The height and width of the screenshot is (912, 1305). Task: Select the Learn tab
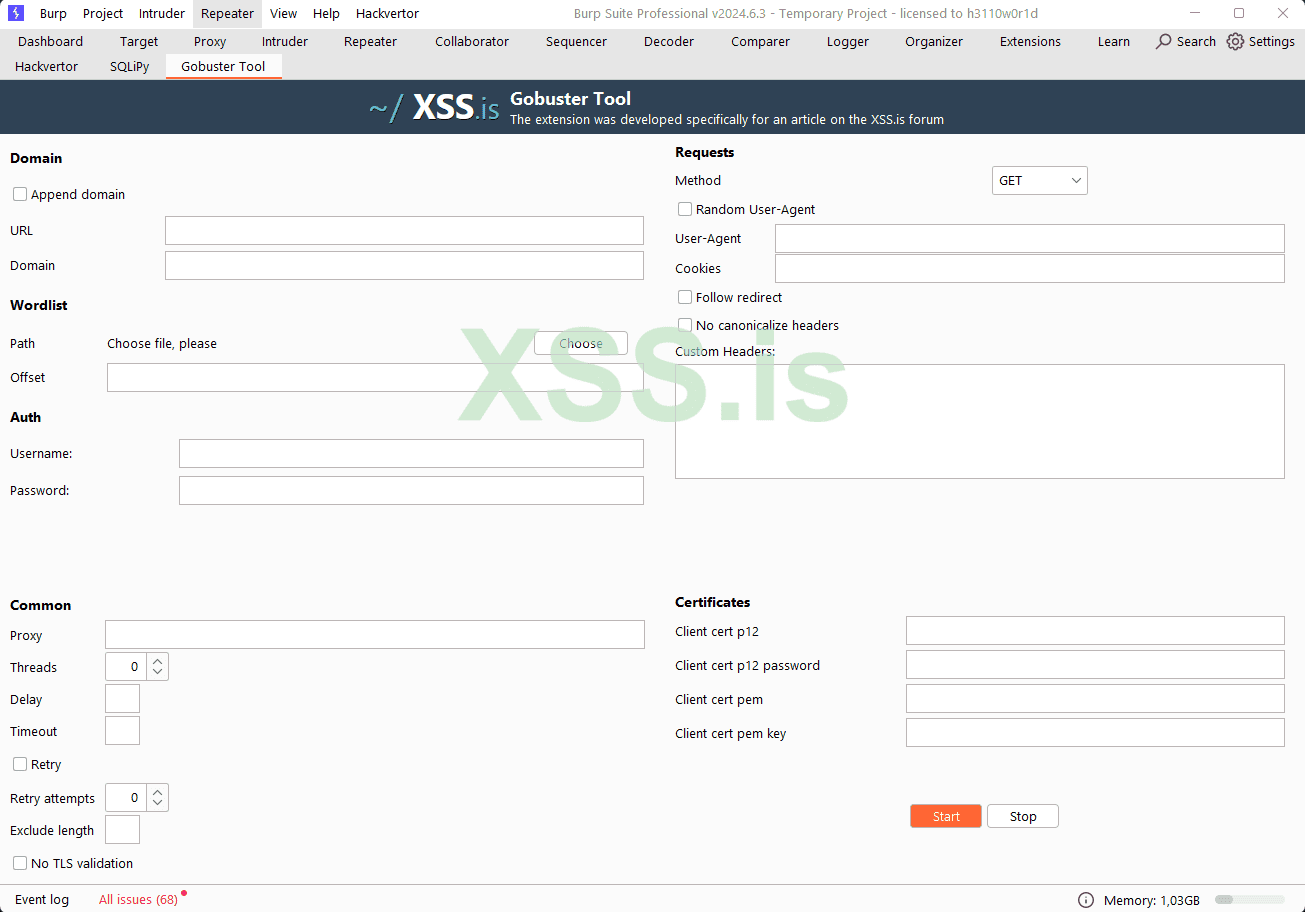[x=1114, y=41]
